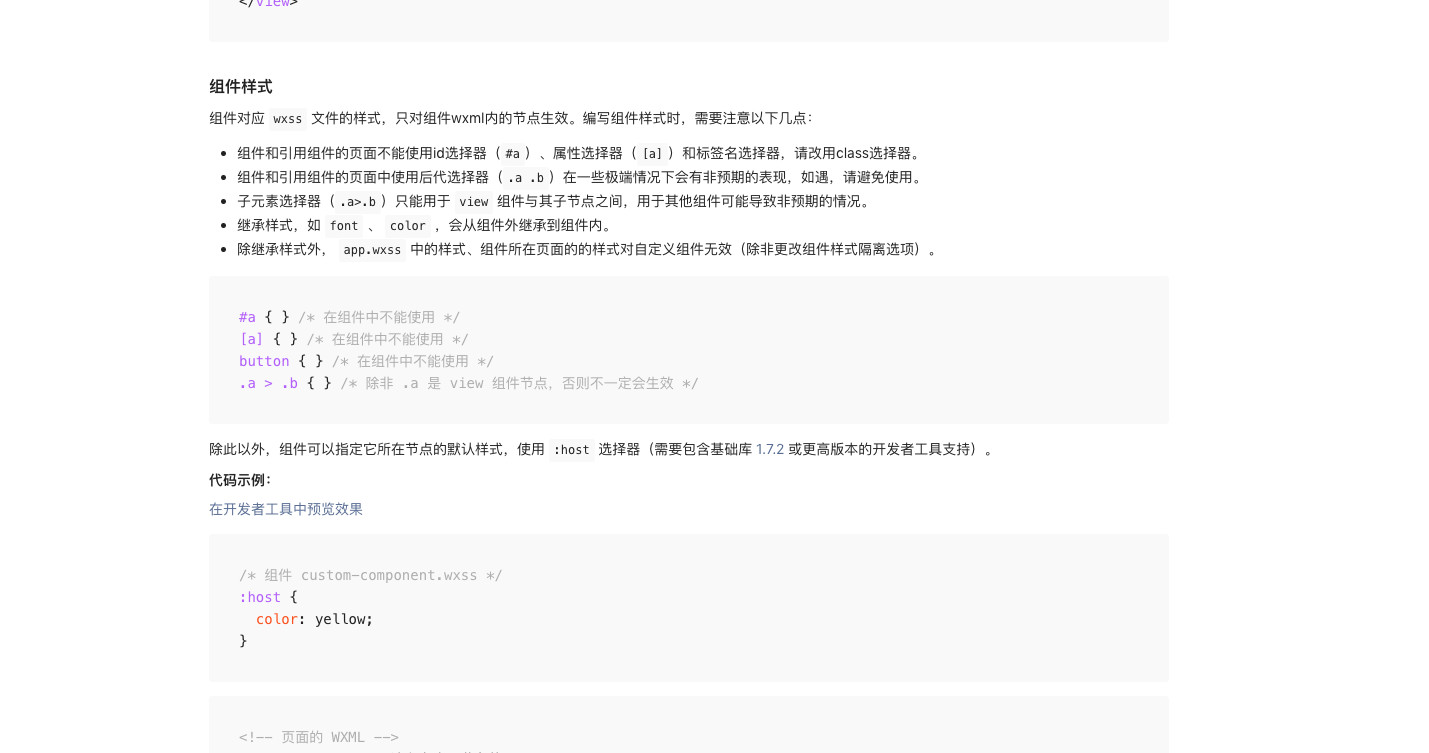Click the bullet about 继承样式

[426, 226]
